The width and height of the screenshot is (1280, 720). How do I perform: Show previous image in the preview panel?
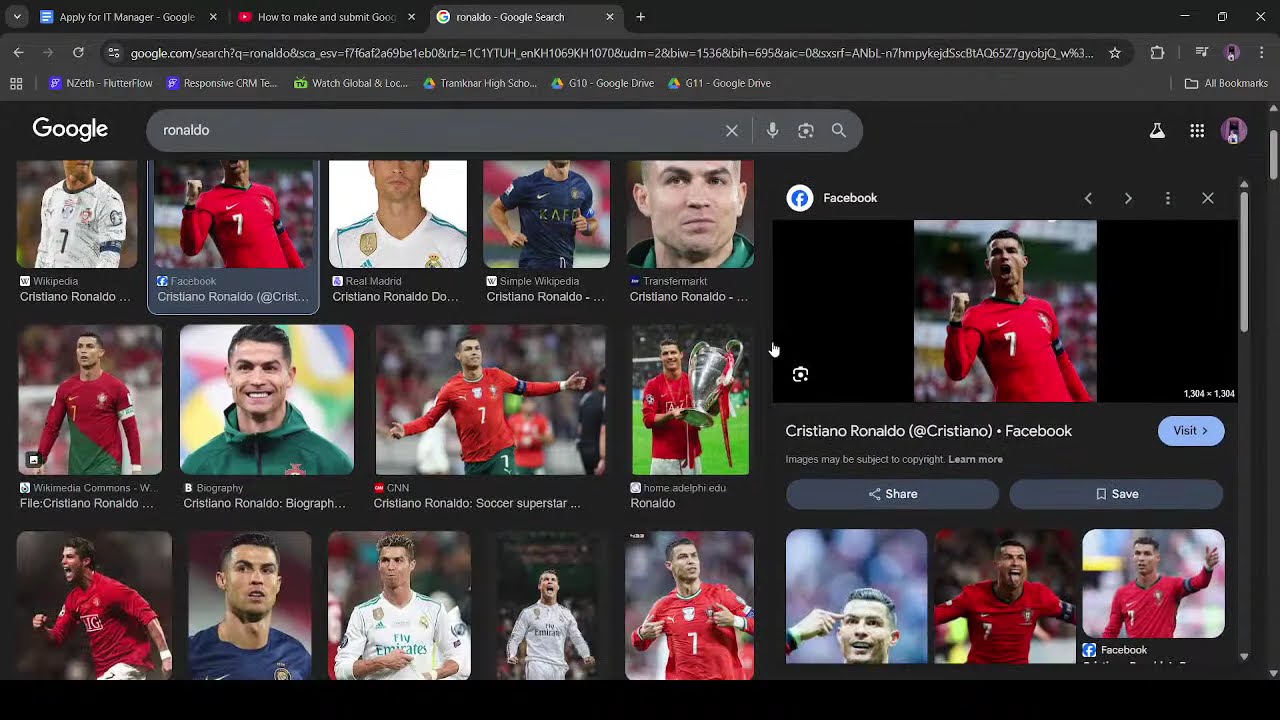coord(1088,198)
